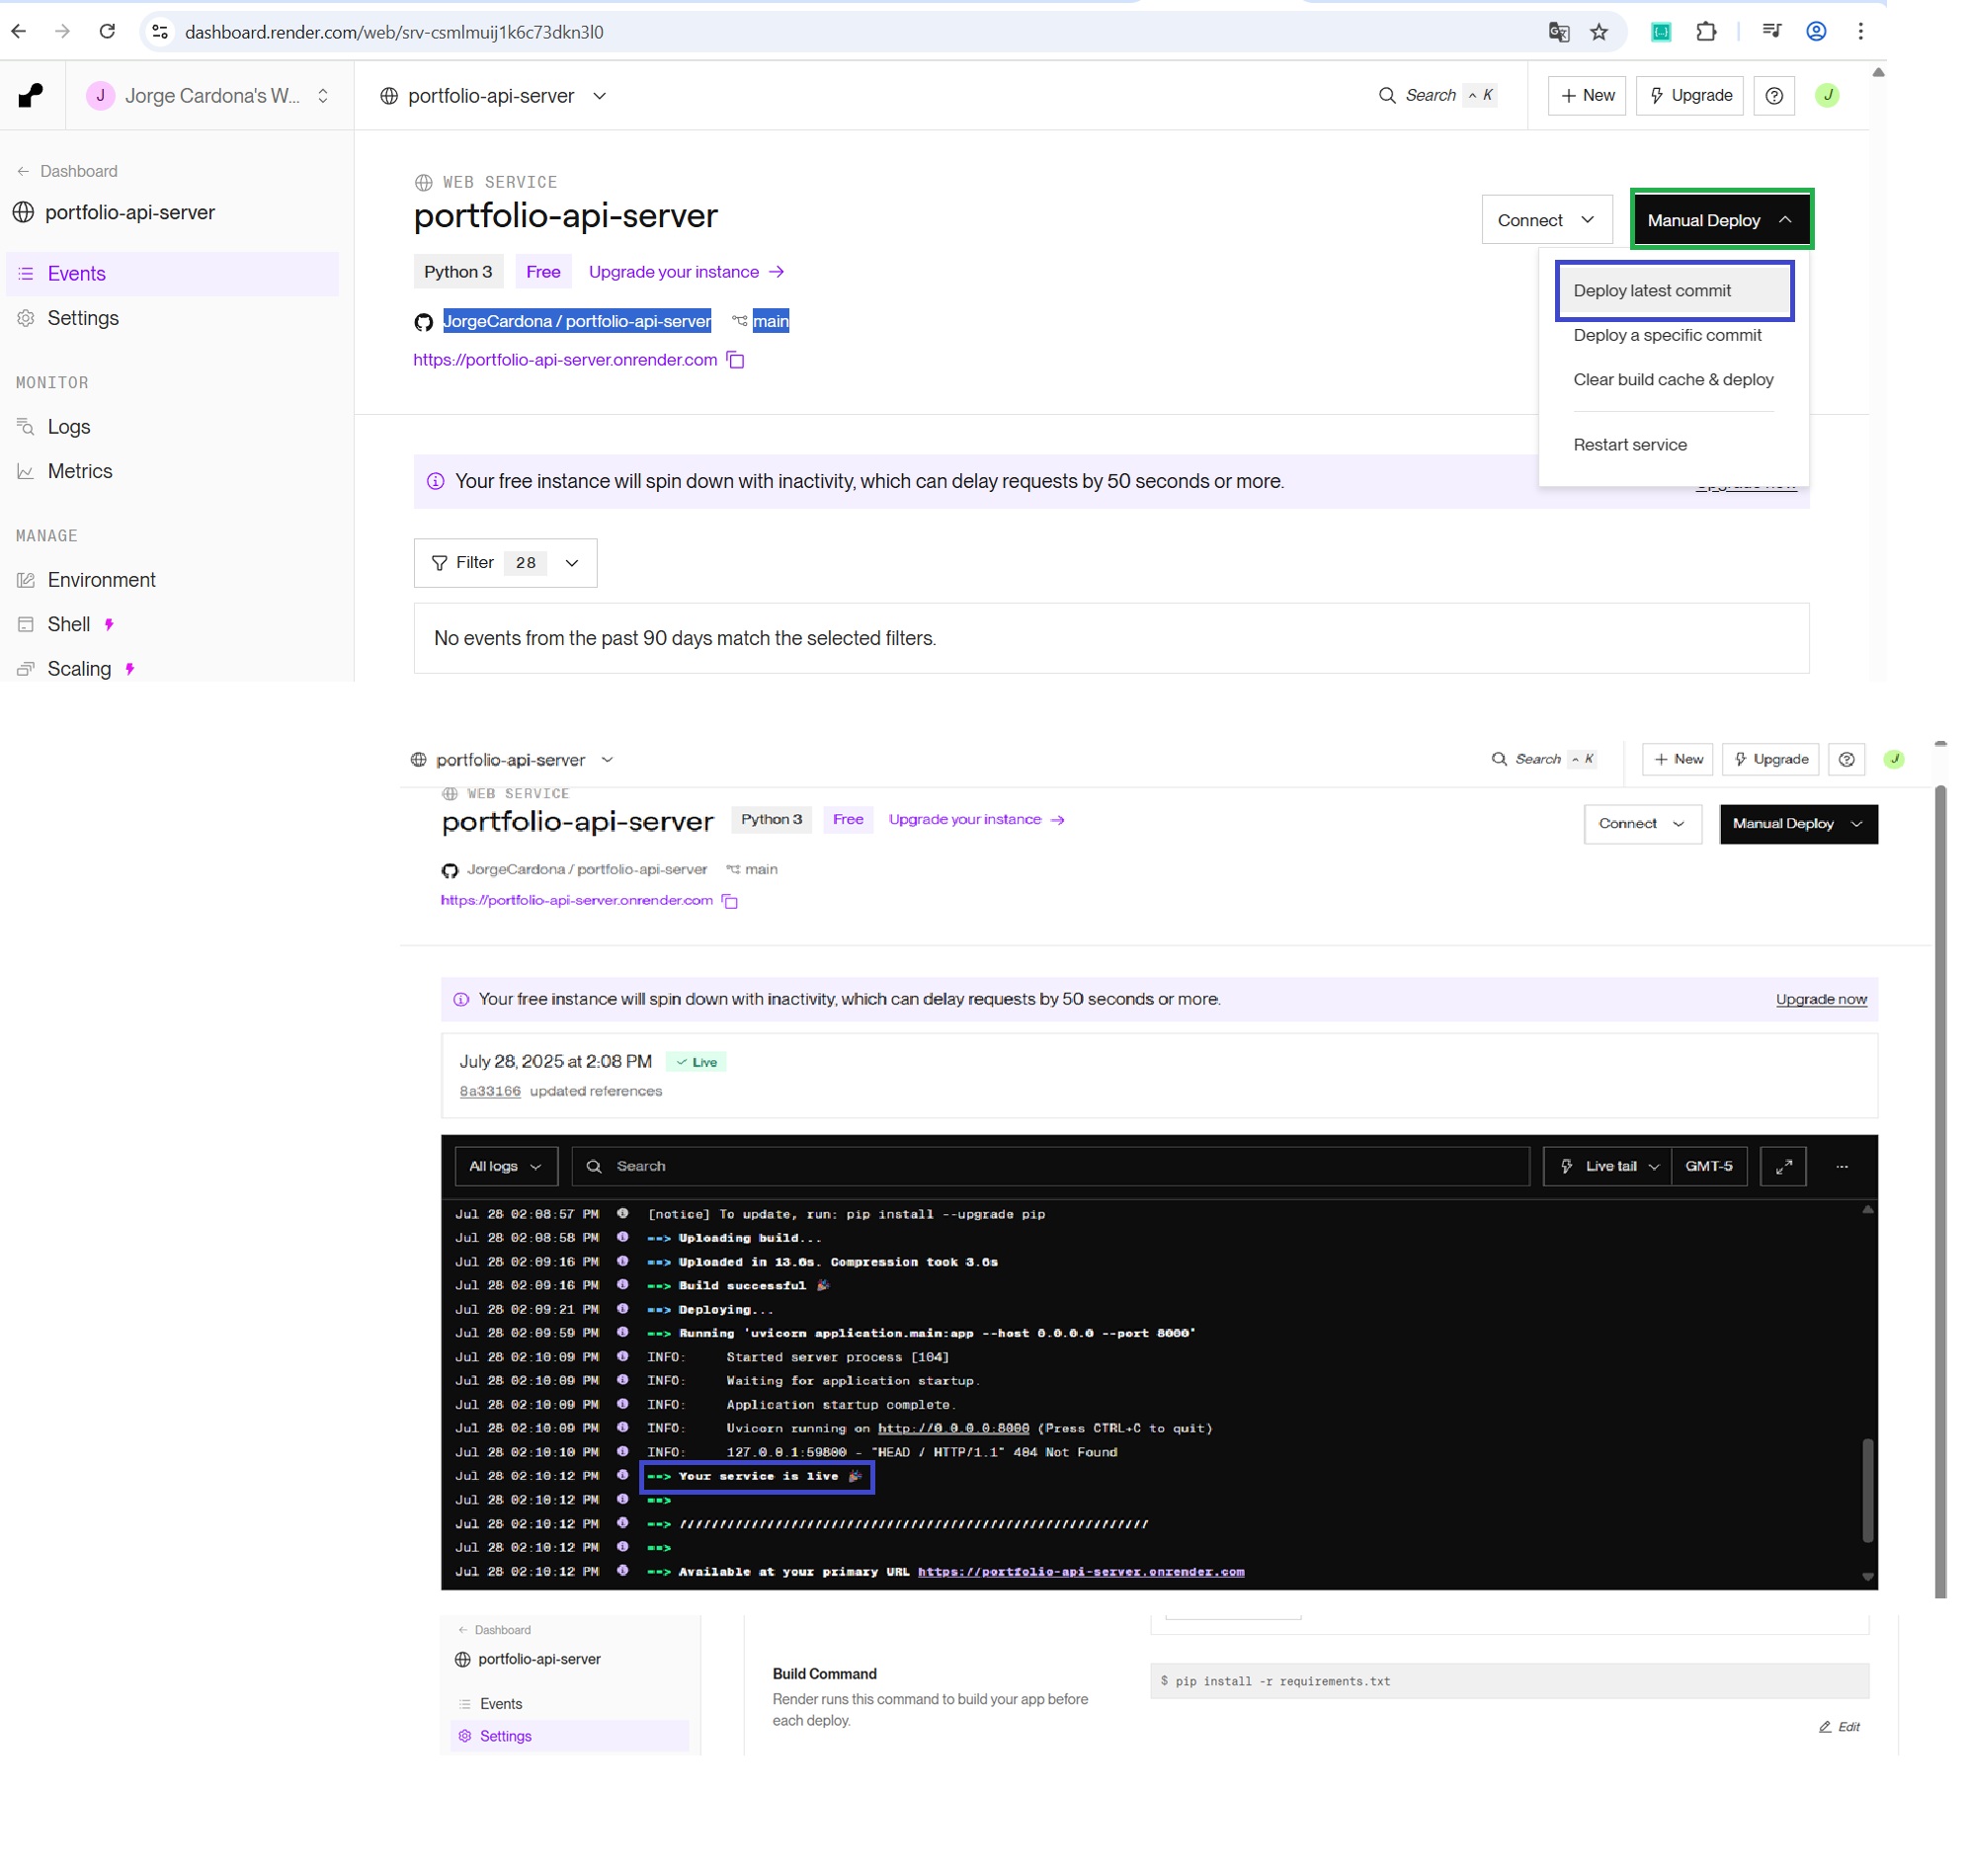
Task: Open the help question-mark icon beside Upgrade
Action: tap(1774, 95)
